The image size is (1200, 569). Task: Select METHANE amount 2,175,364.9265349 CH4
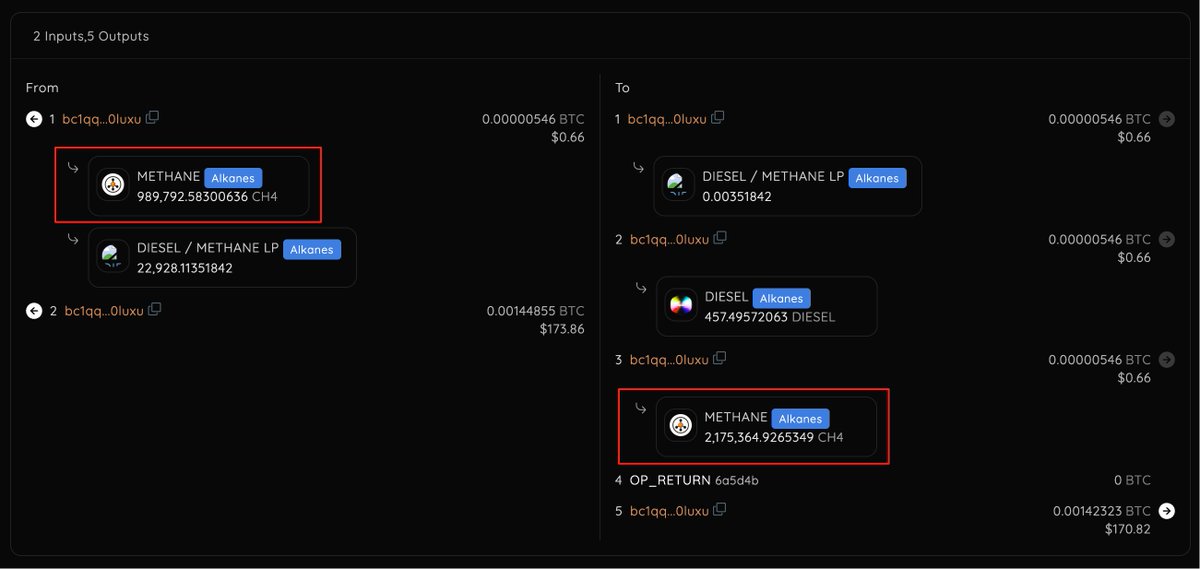coord(774,437)
